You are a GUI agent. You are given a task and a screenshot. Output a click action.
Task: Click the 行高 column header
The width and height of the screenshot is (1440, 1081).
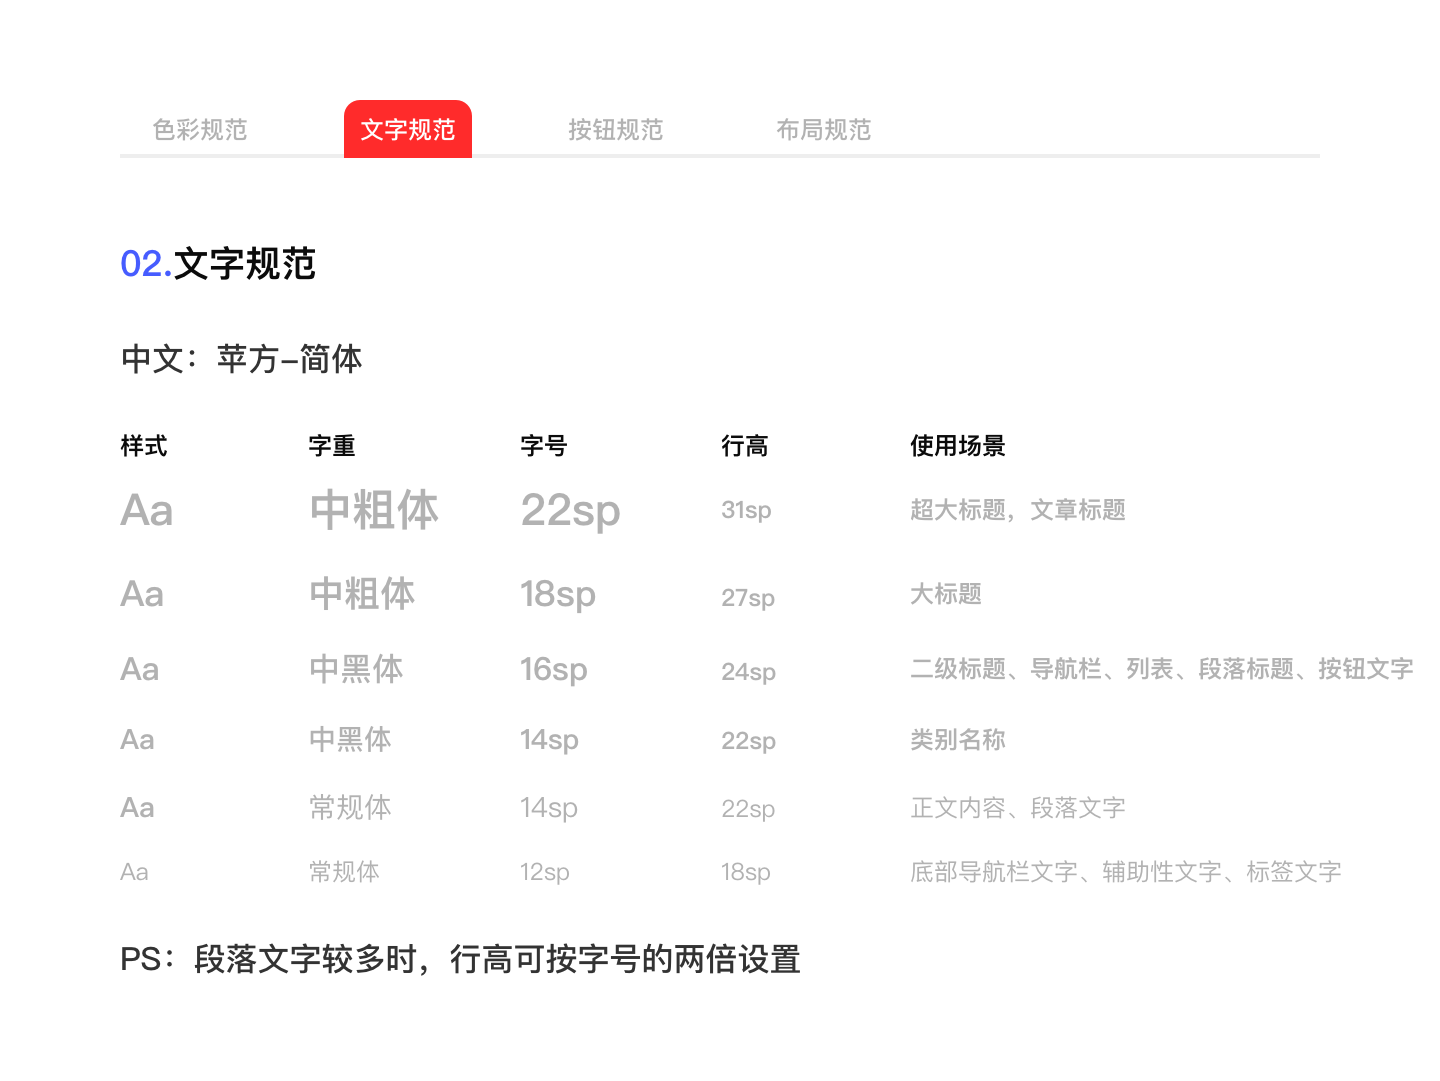745,446
